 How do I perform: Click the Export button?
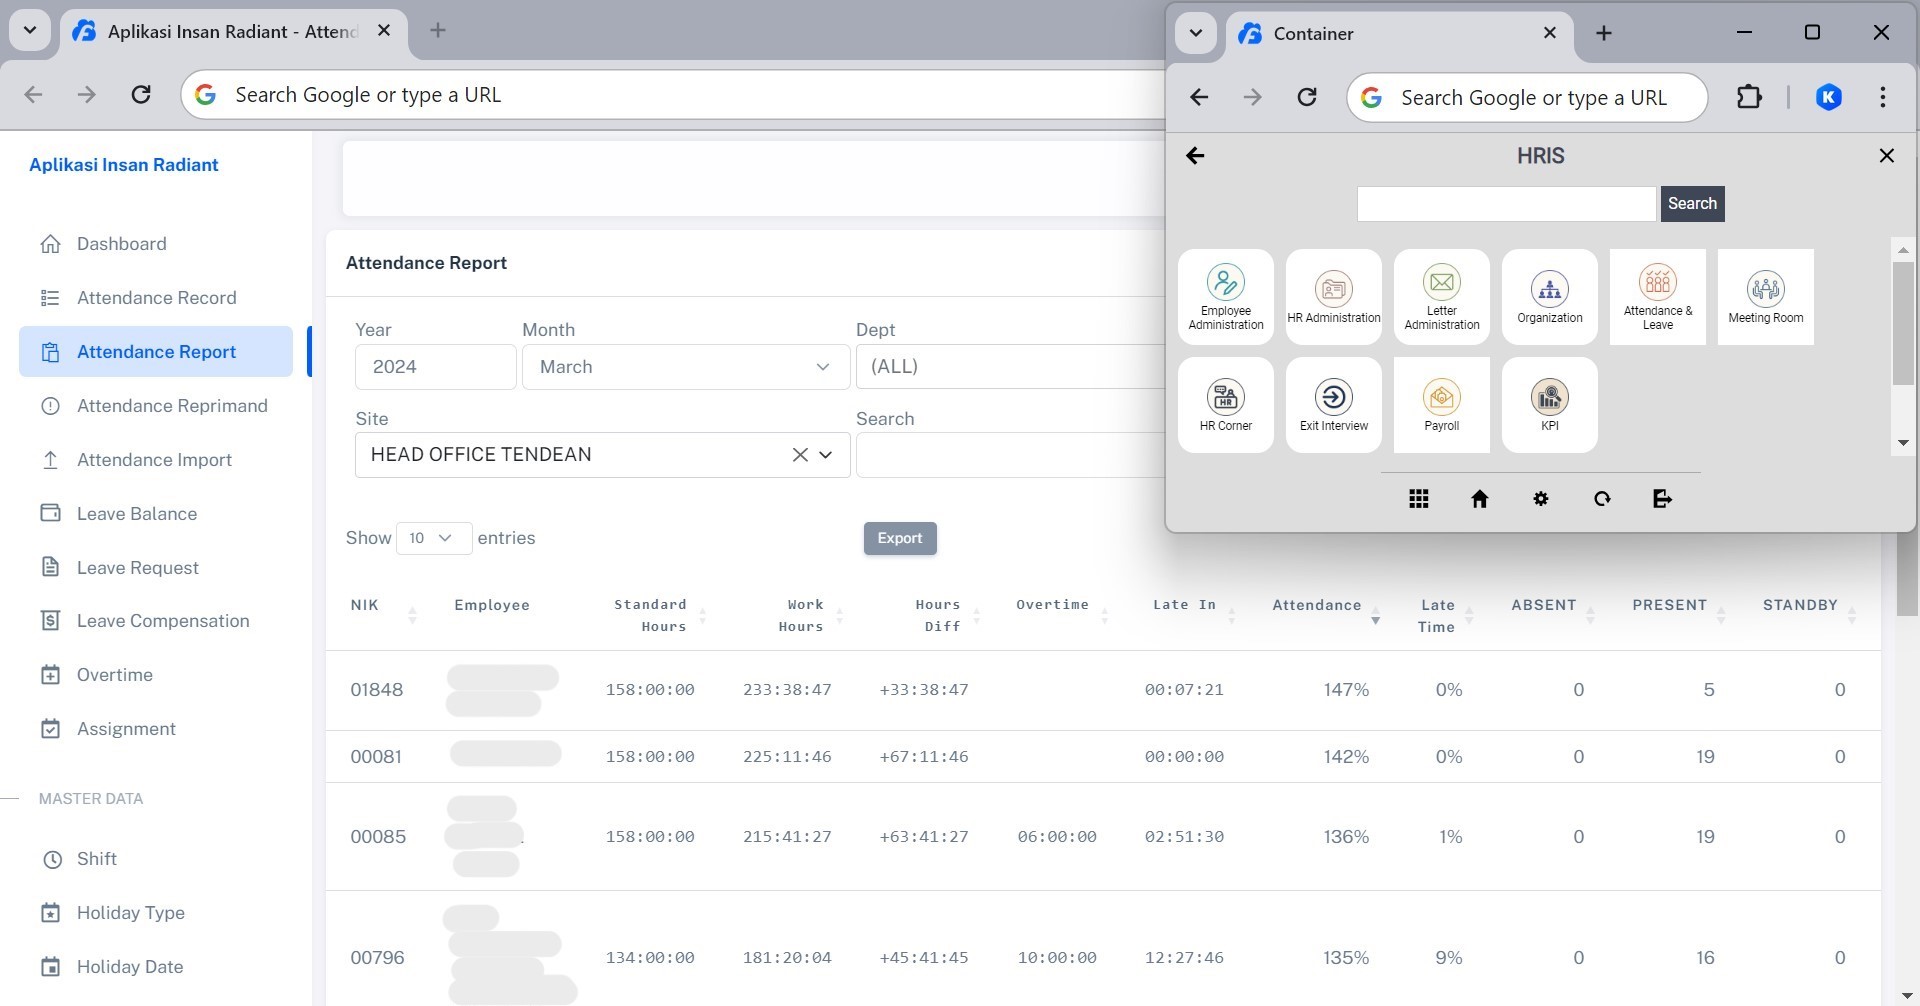coord(899,538)
